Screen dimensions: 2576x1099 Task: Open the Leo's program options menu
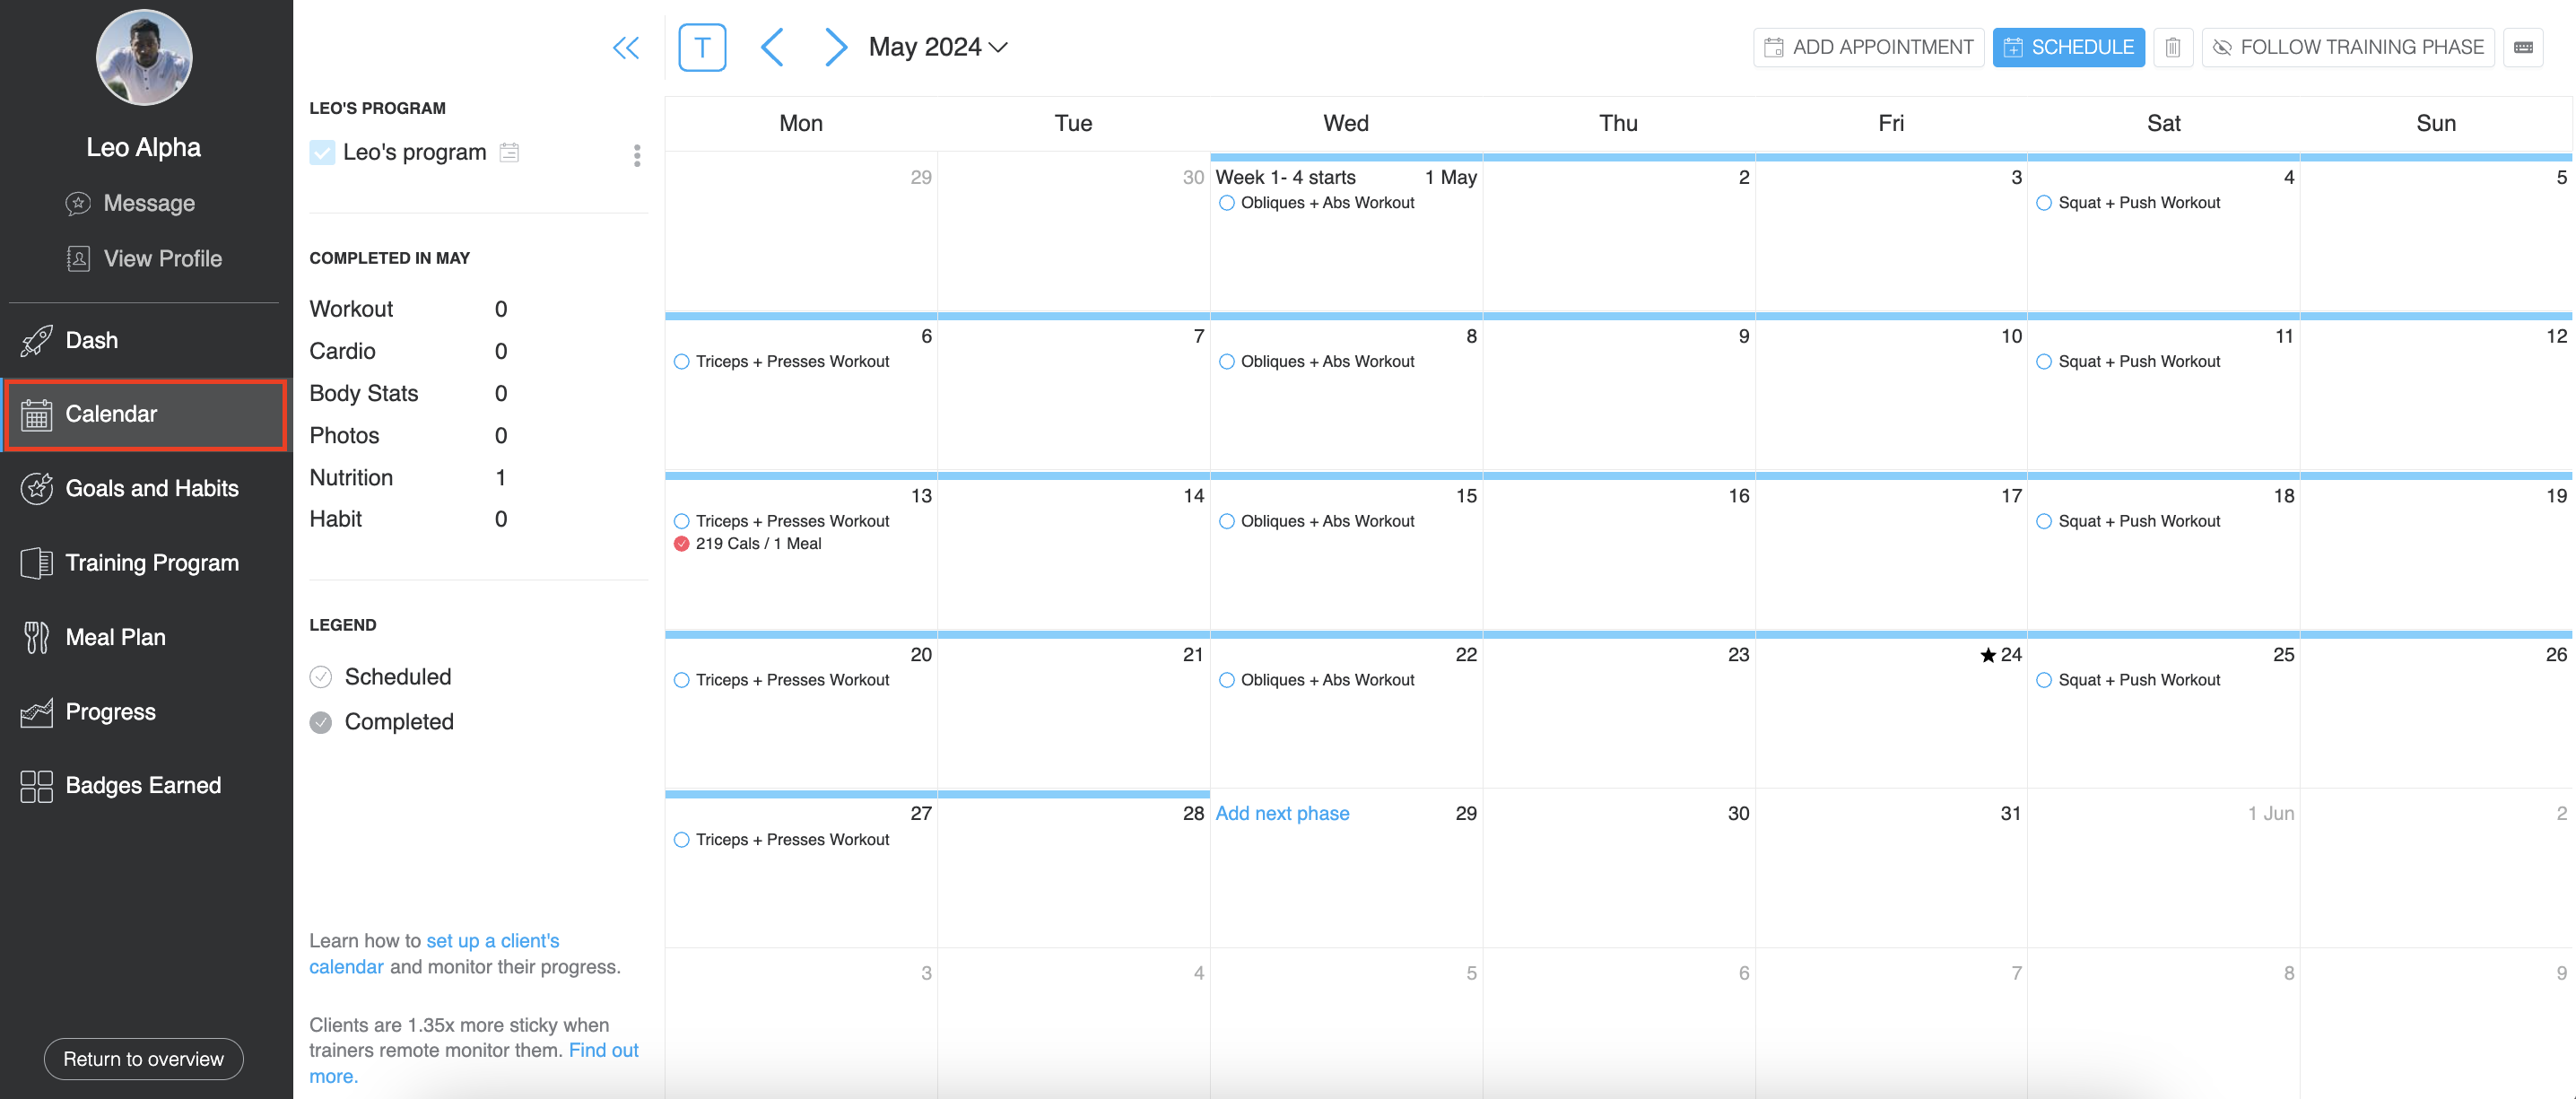[x=637, y=155]
